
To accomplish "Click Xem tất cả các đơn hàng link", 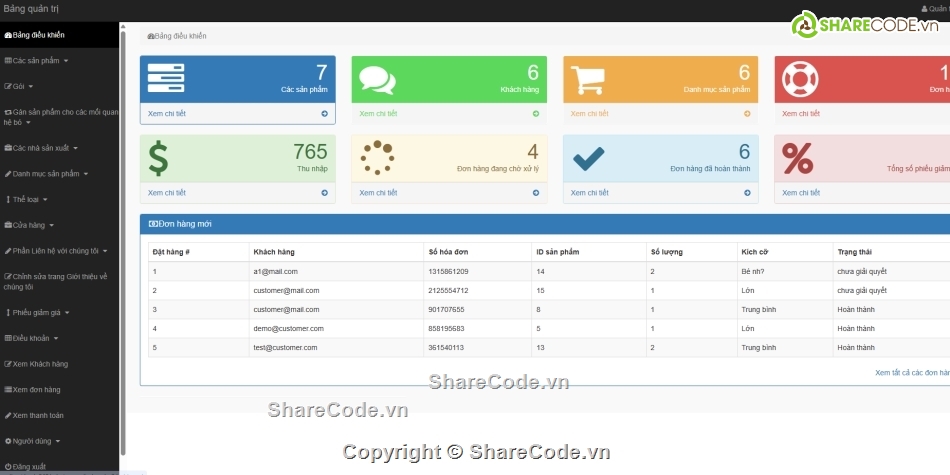I will coord(912,373).
